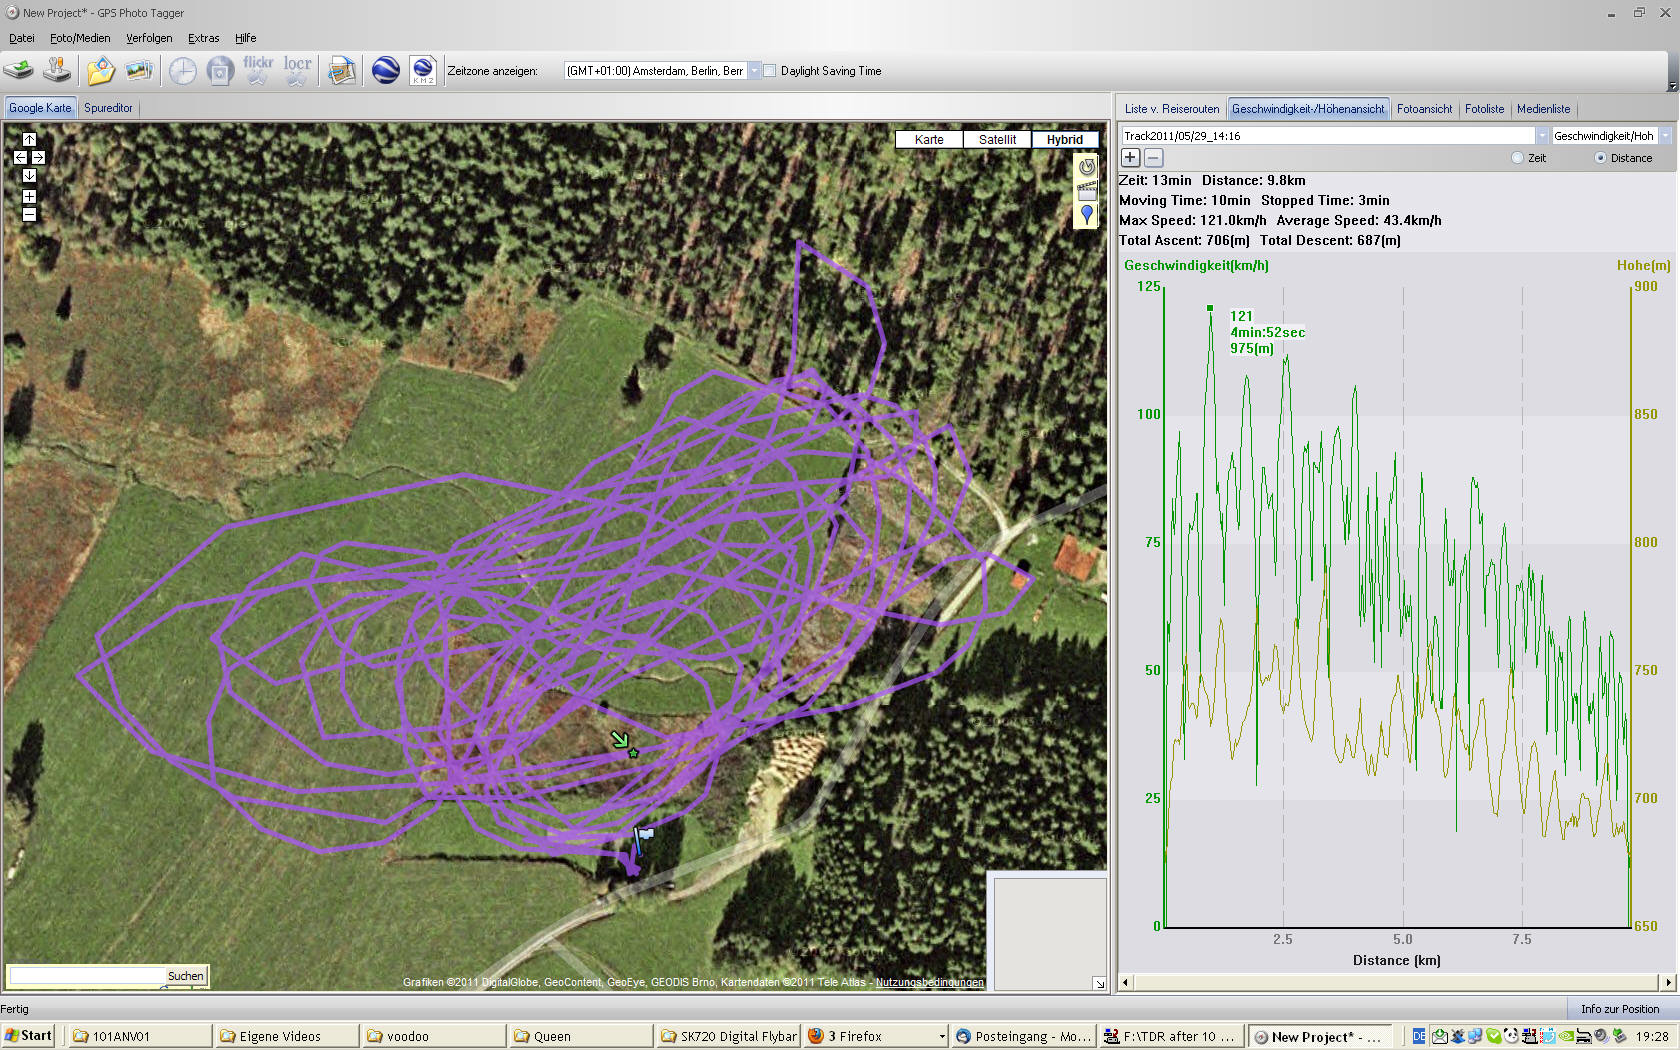Switch map to Hybrid view
Viewport: 1680px width, 1050px height.
(x=1065, y=140)
